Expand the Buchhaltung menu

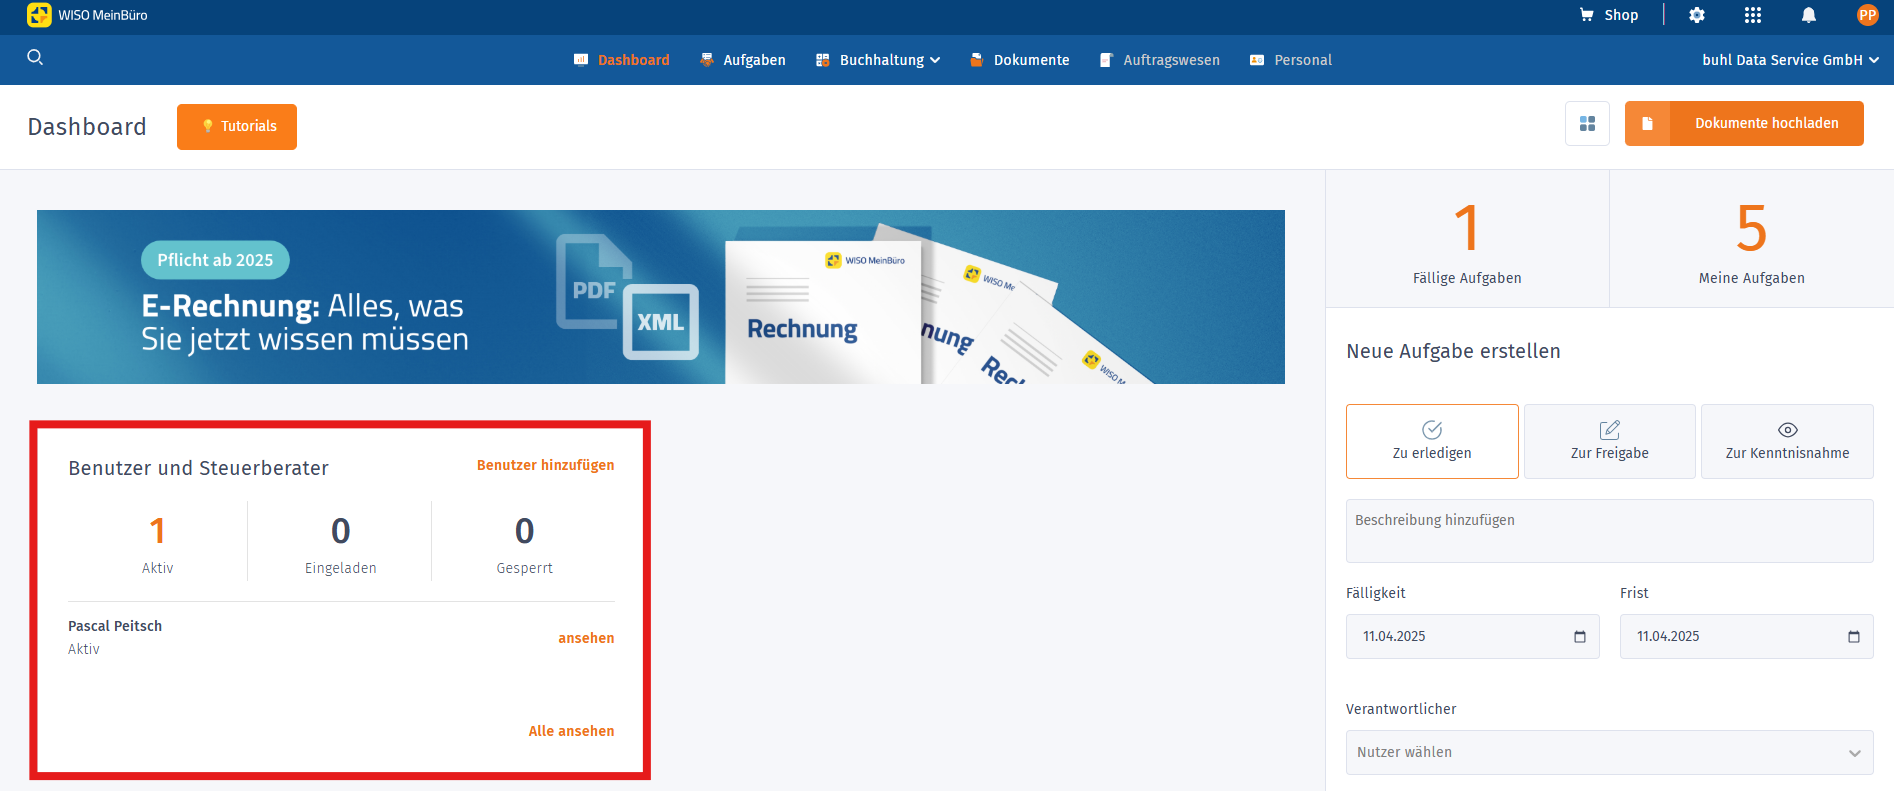tap(878, 60)
